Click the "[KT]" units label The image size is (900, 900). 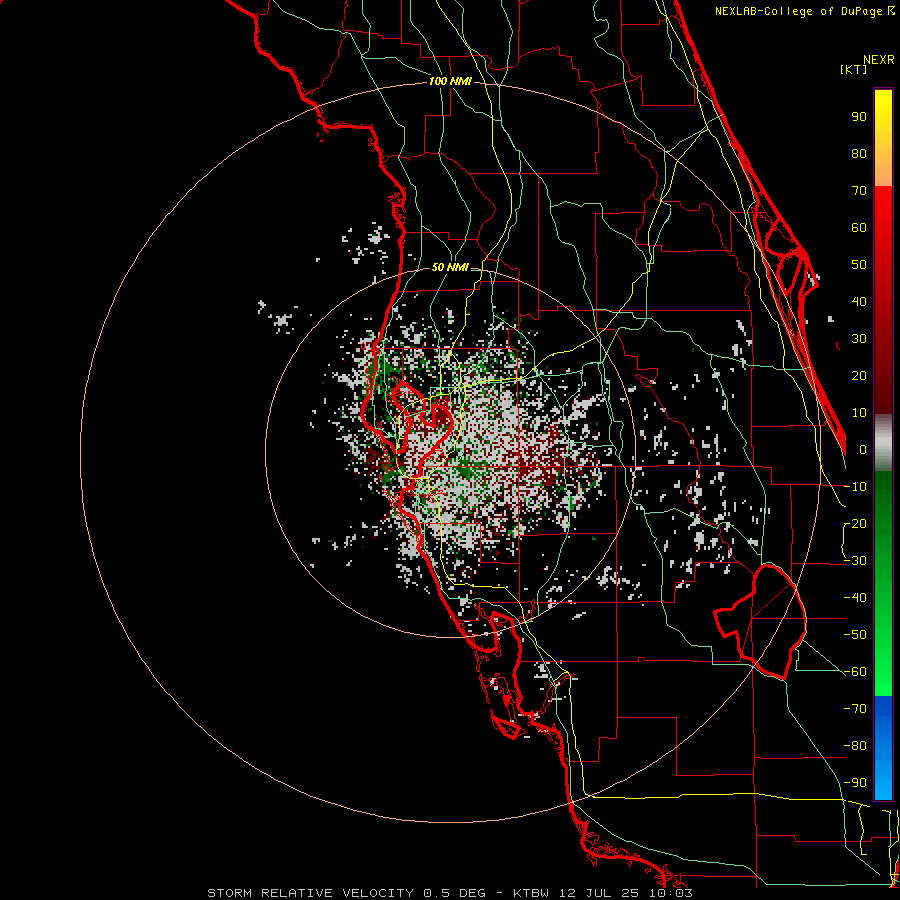[x=854, y=69]
